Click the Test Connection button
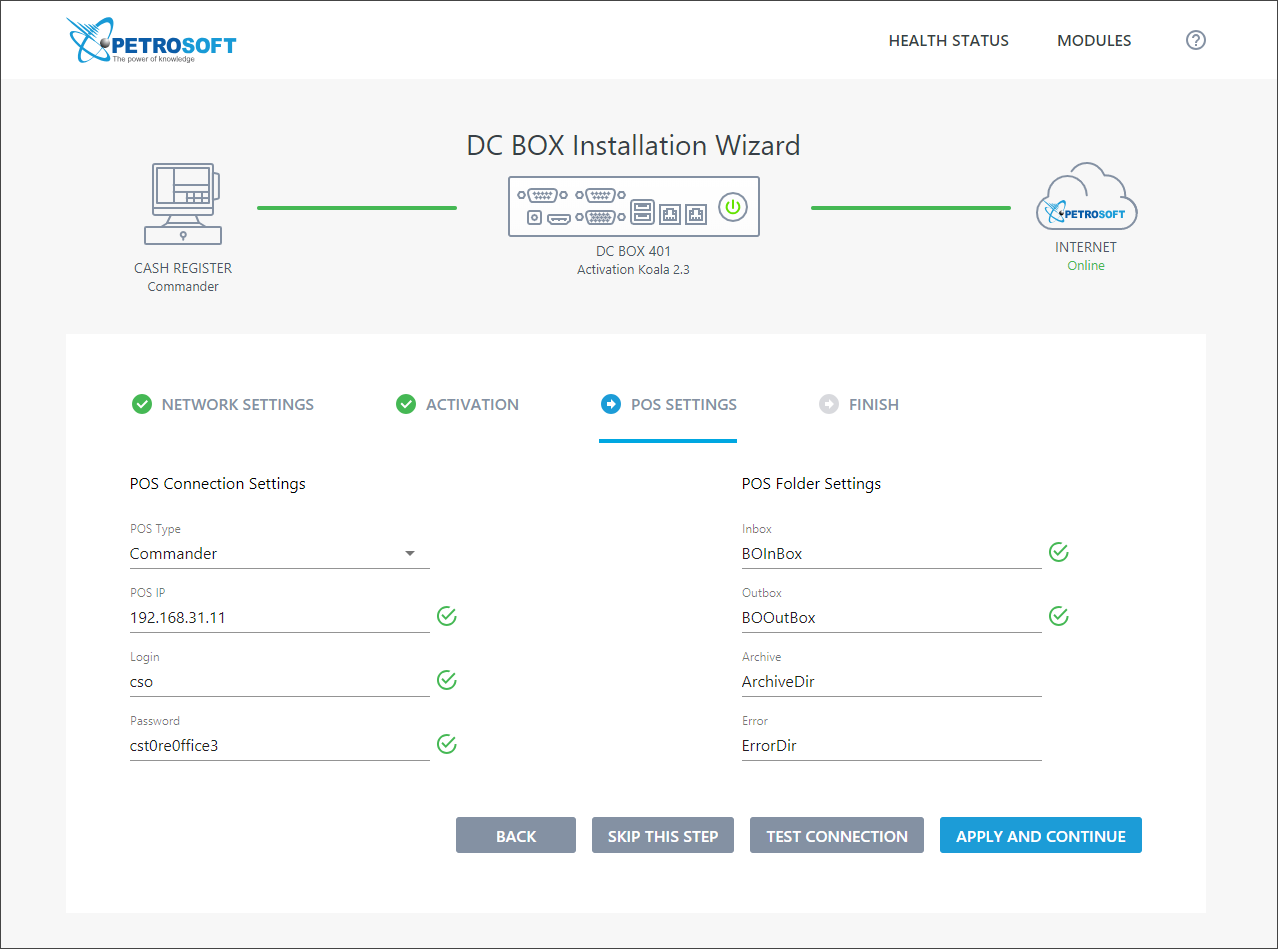The width and height of the screenshot is (1278, 949). tap(837, 836)
